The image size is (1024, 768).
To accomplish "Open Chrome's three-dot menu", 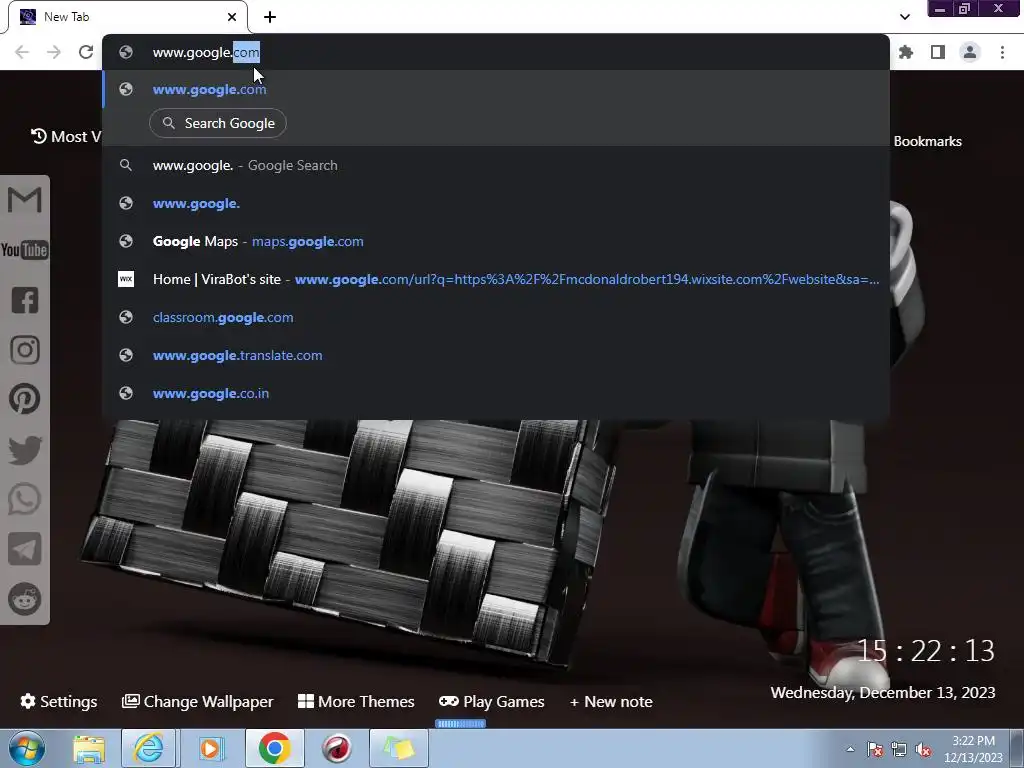I will point(1002,52).
